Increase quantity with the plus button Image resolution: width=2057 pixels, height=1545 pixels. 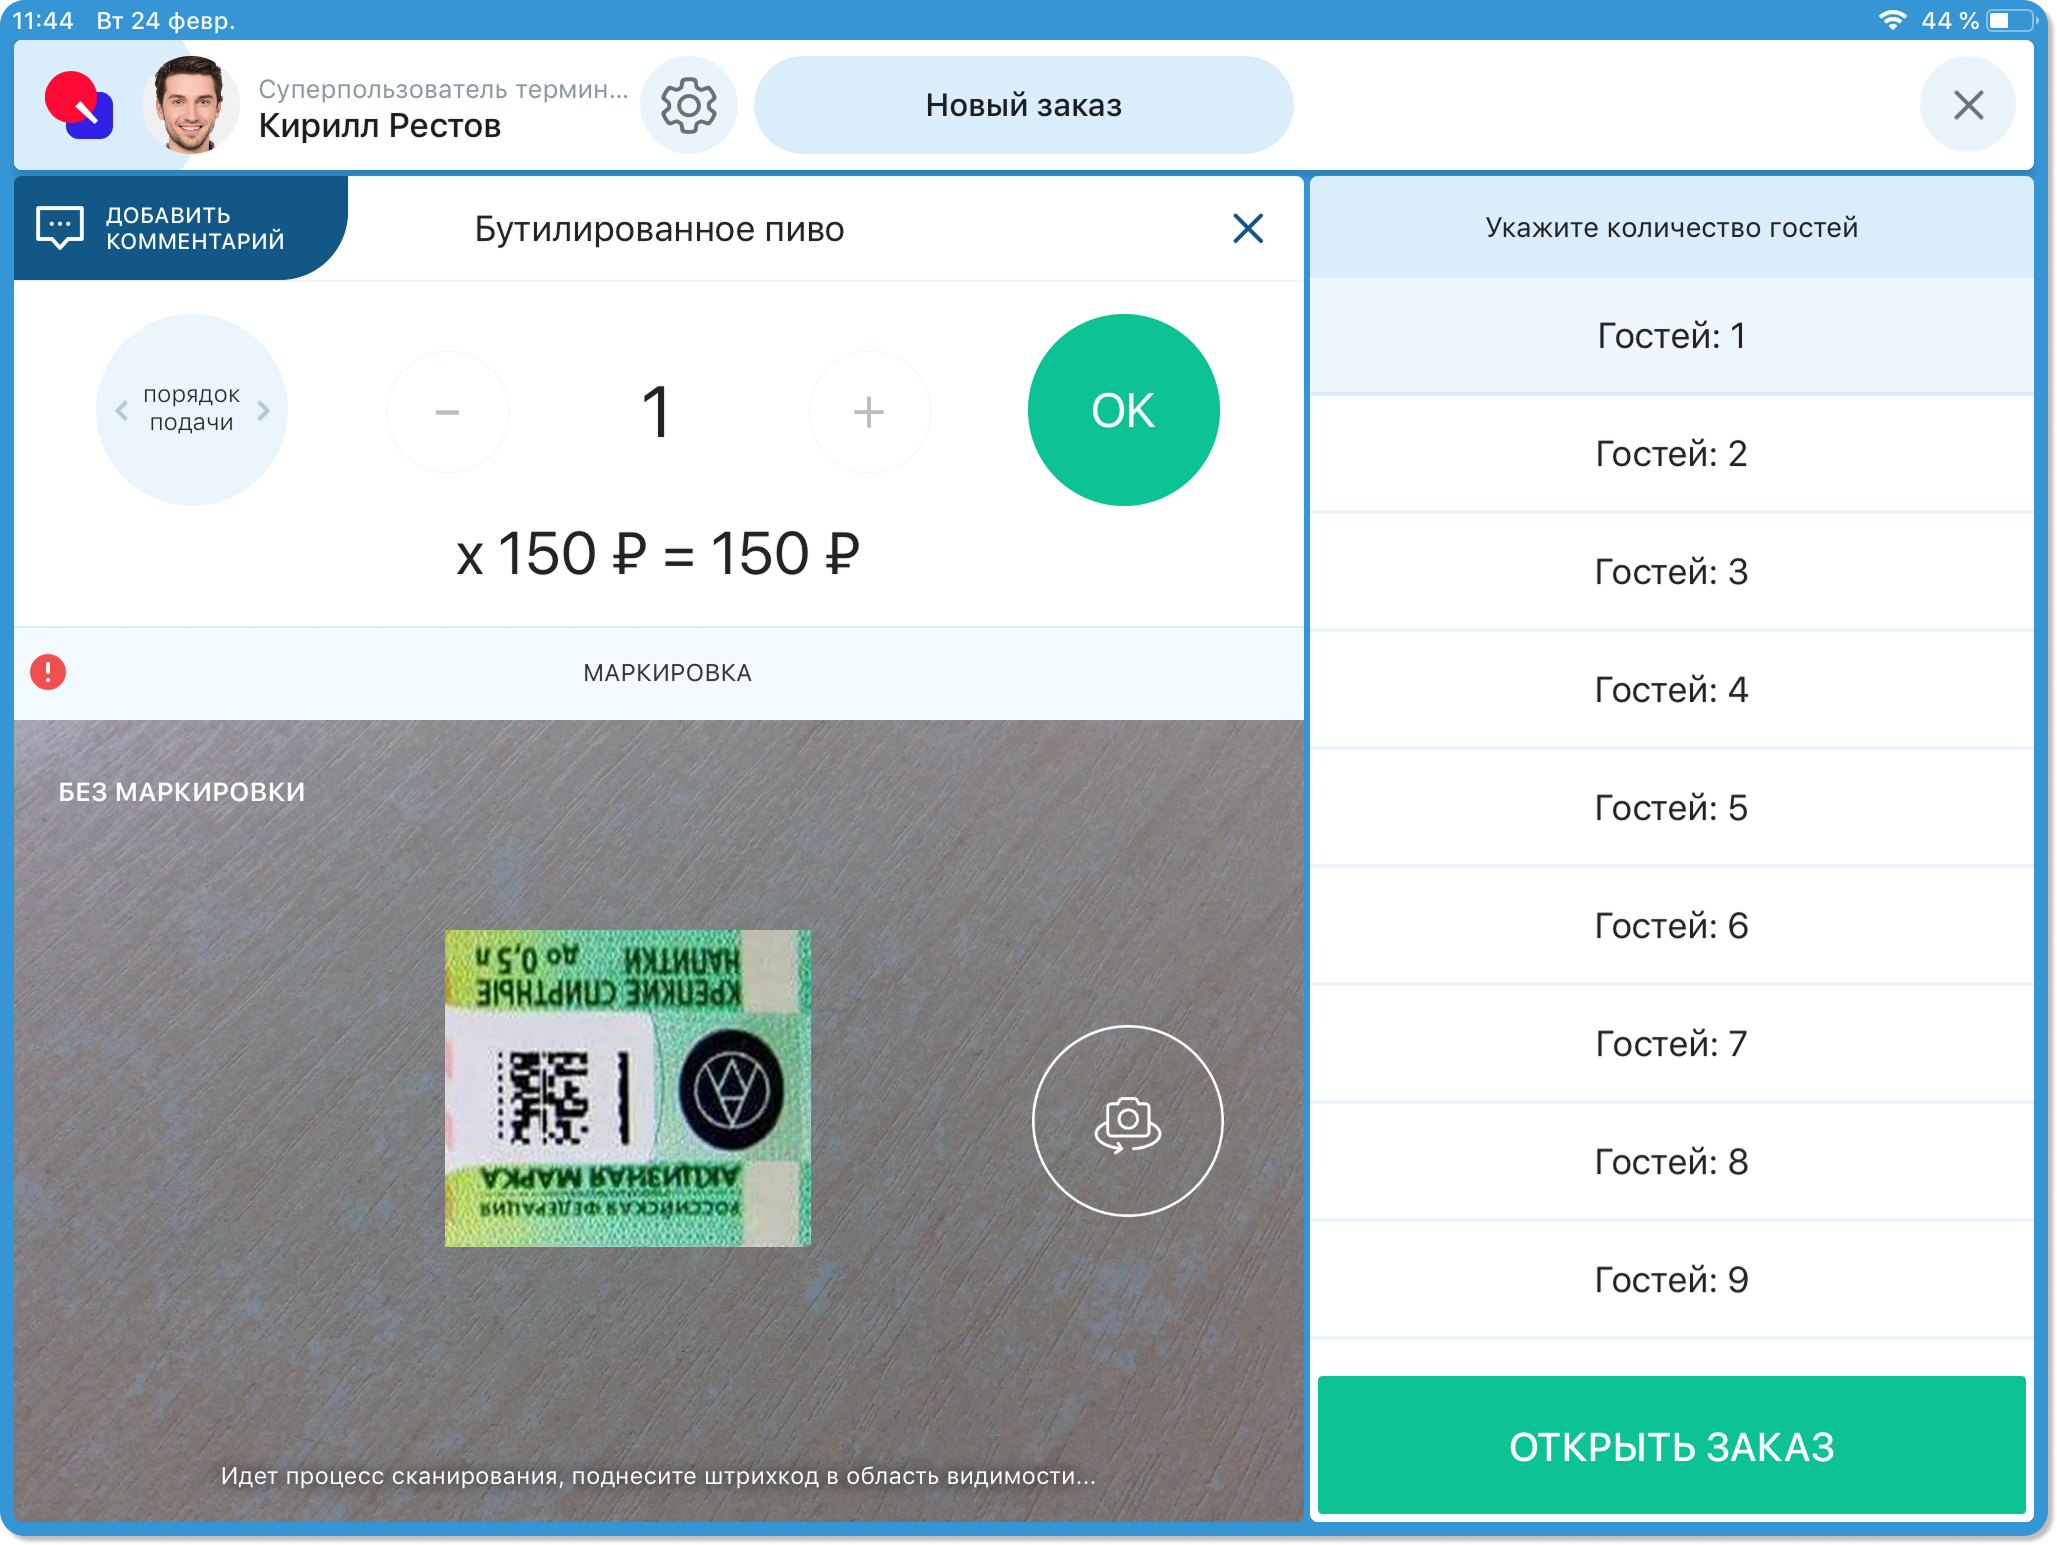(868, 411)
